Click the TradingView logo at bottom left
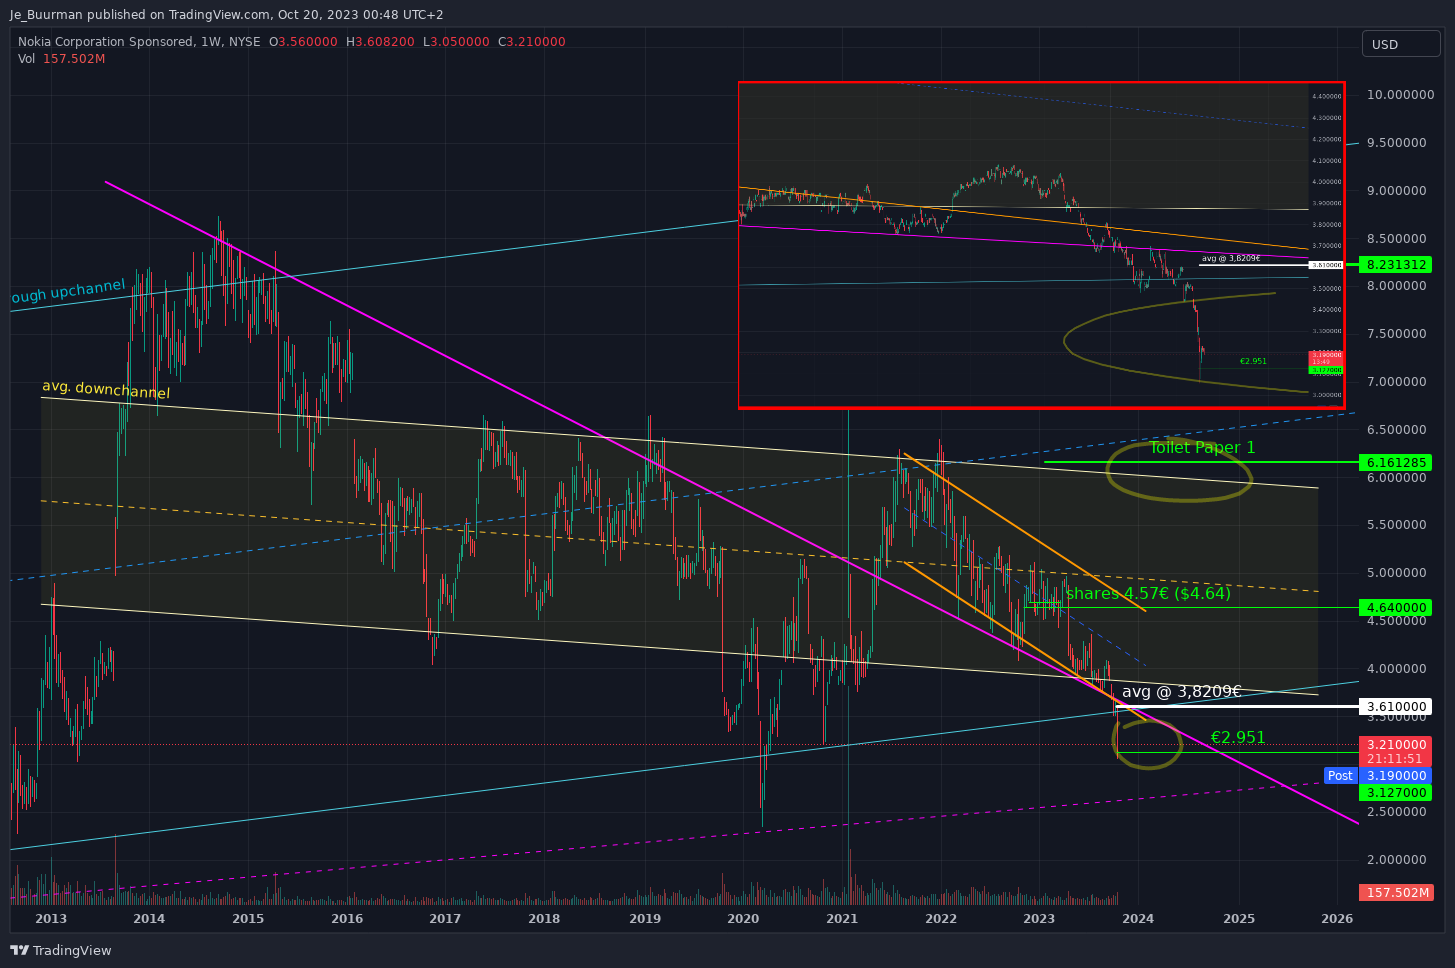 point(61,950)
